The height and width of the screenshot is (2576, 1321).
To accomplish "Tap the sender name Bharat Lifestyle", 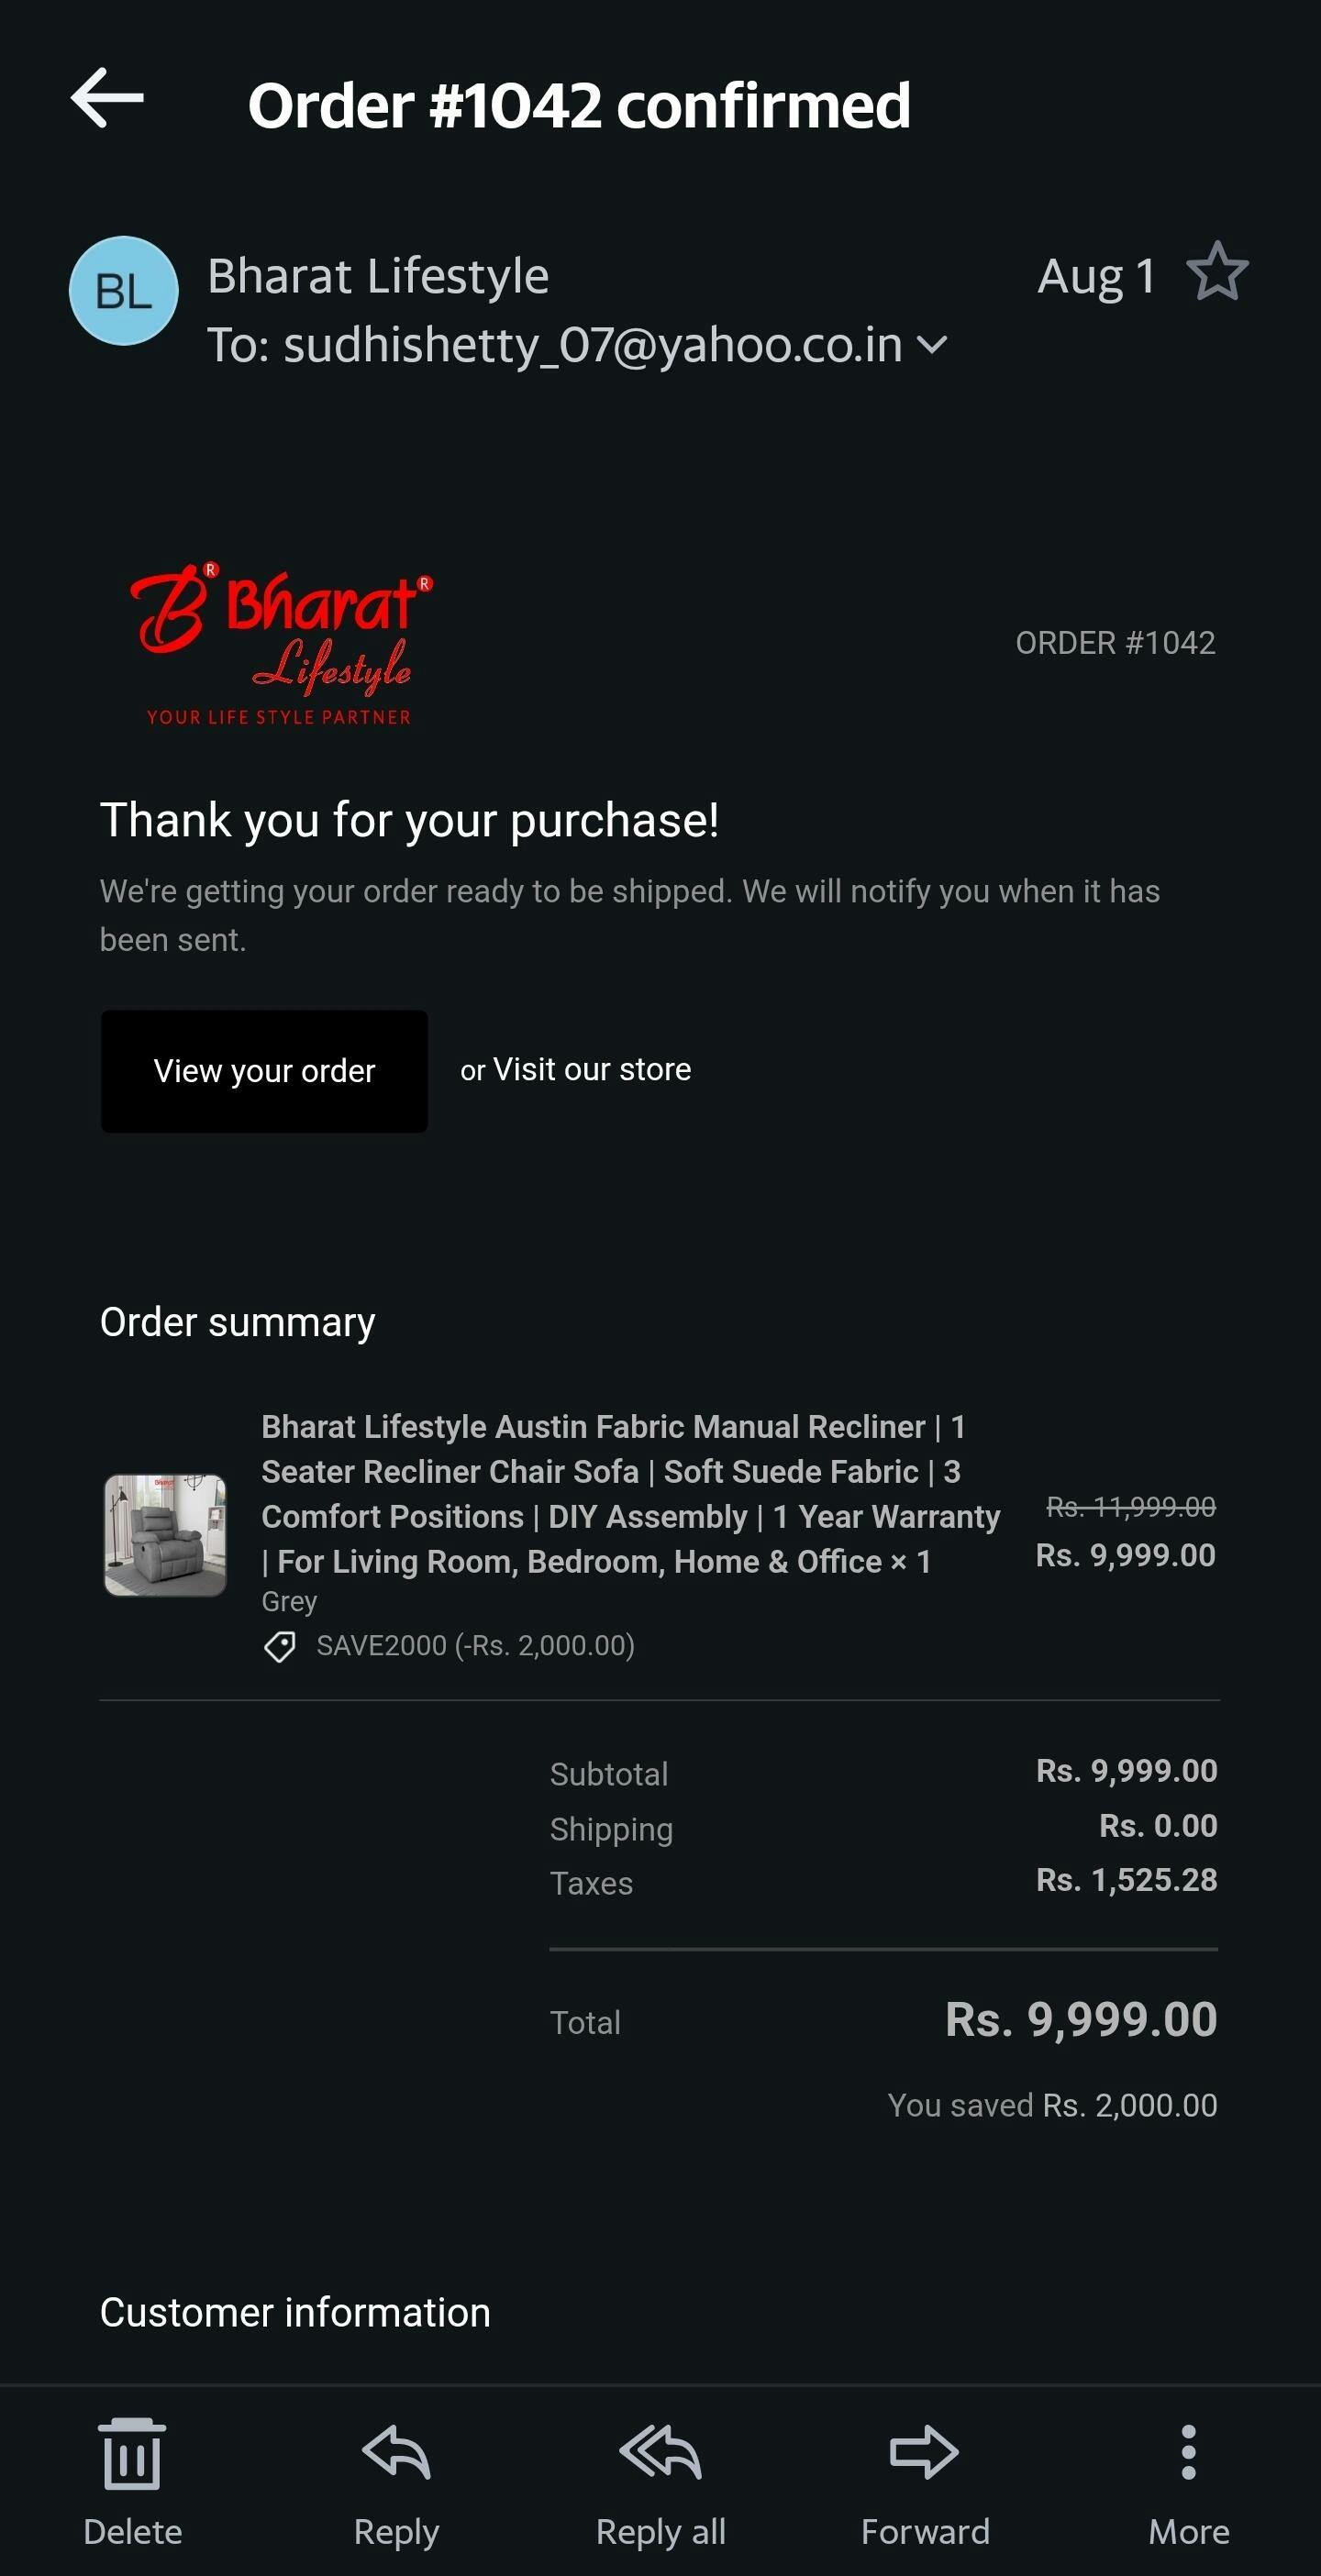I will click(378, 275).
